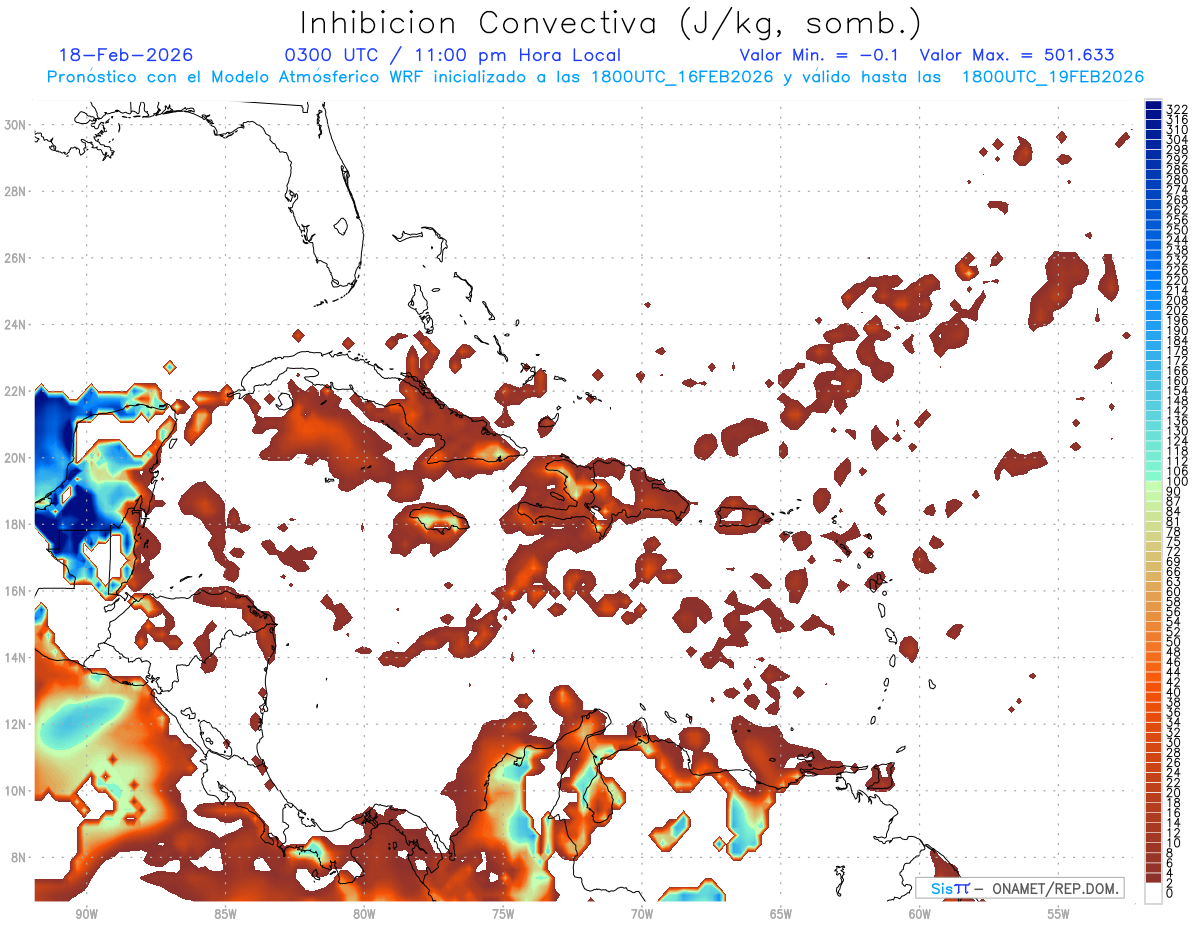This screenshot has width=1200, height=927.
Task: Click the "90W" longitude axis label
Action: coord(86,914)
